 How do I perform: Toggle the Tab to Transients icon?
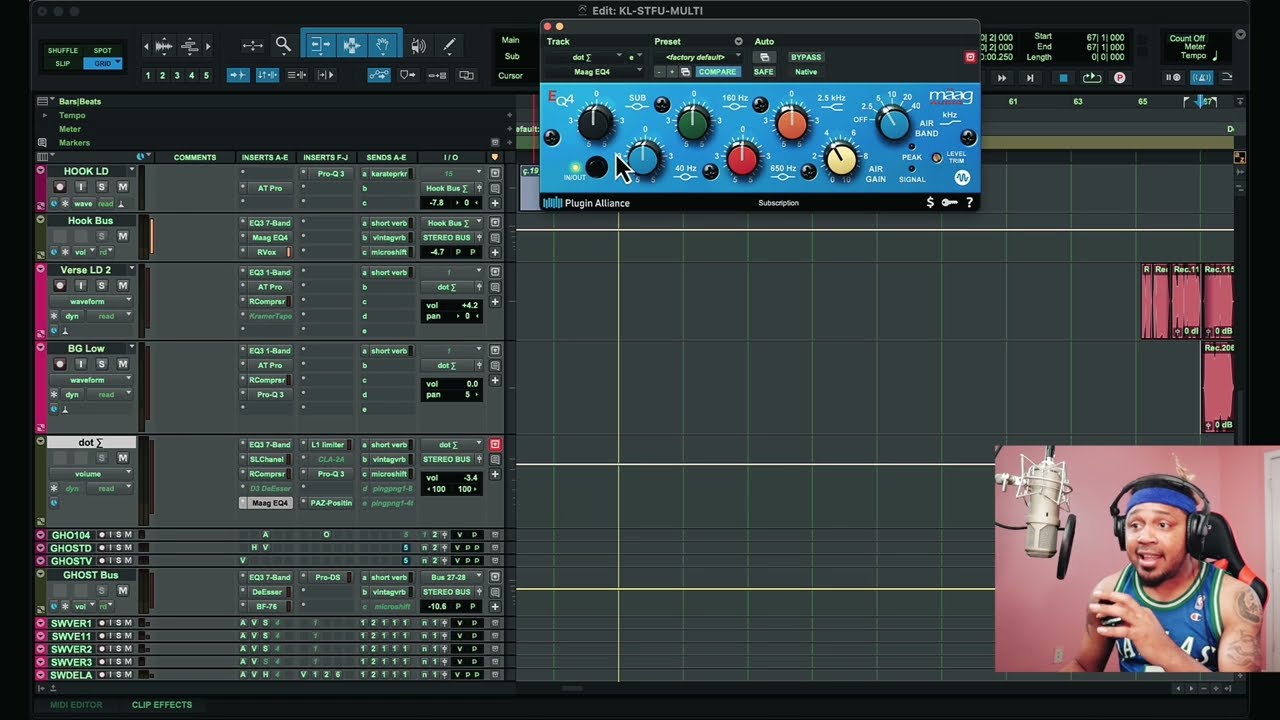pyautogui.click(x=238, y=75)
